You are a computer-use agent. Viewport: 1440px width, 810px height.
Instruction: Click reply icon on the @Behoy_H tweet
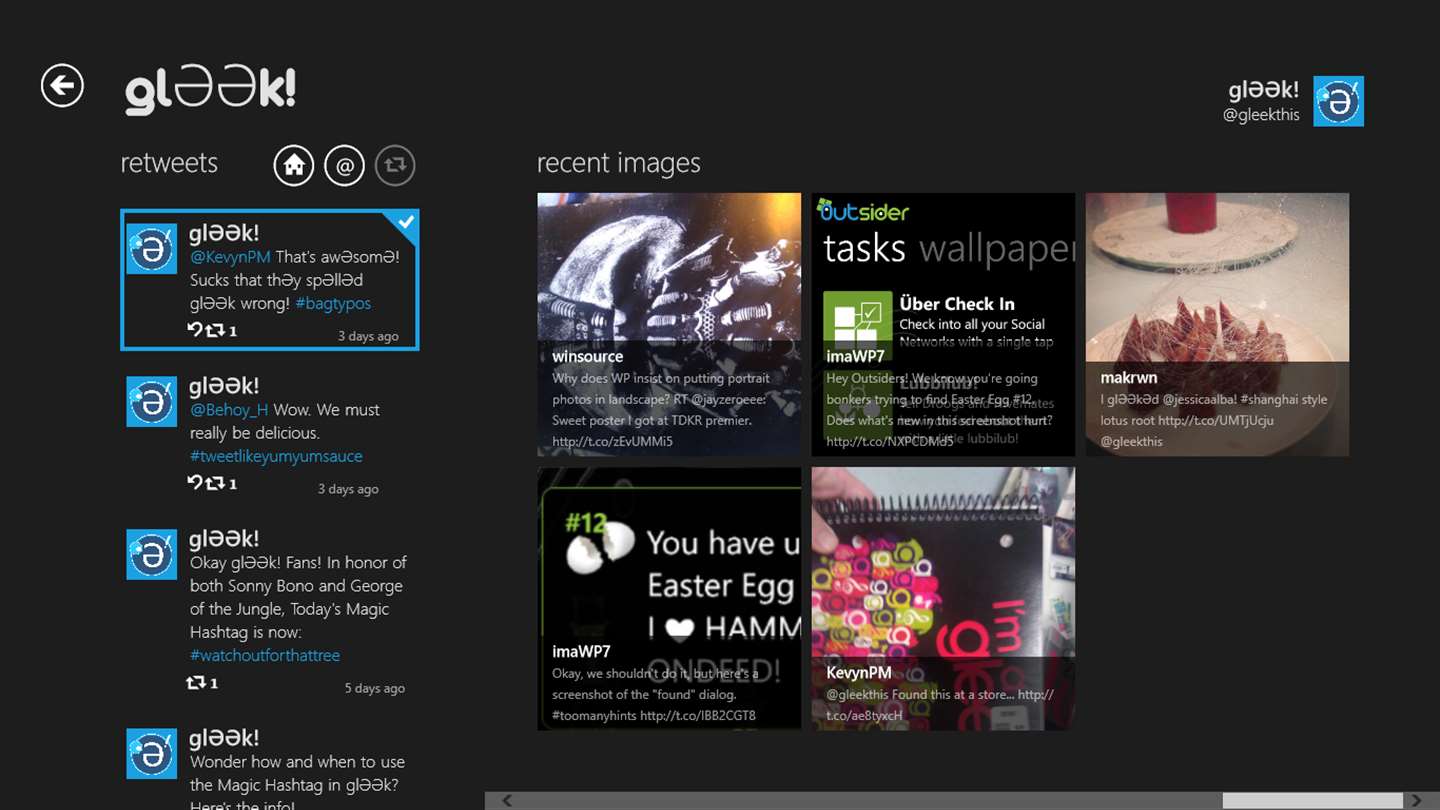(195, 483)
